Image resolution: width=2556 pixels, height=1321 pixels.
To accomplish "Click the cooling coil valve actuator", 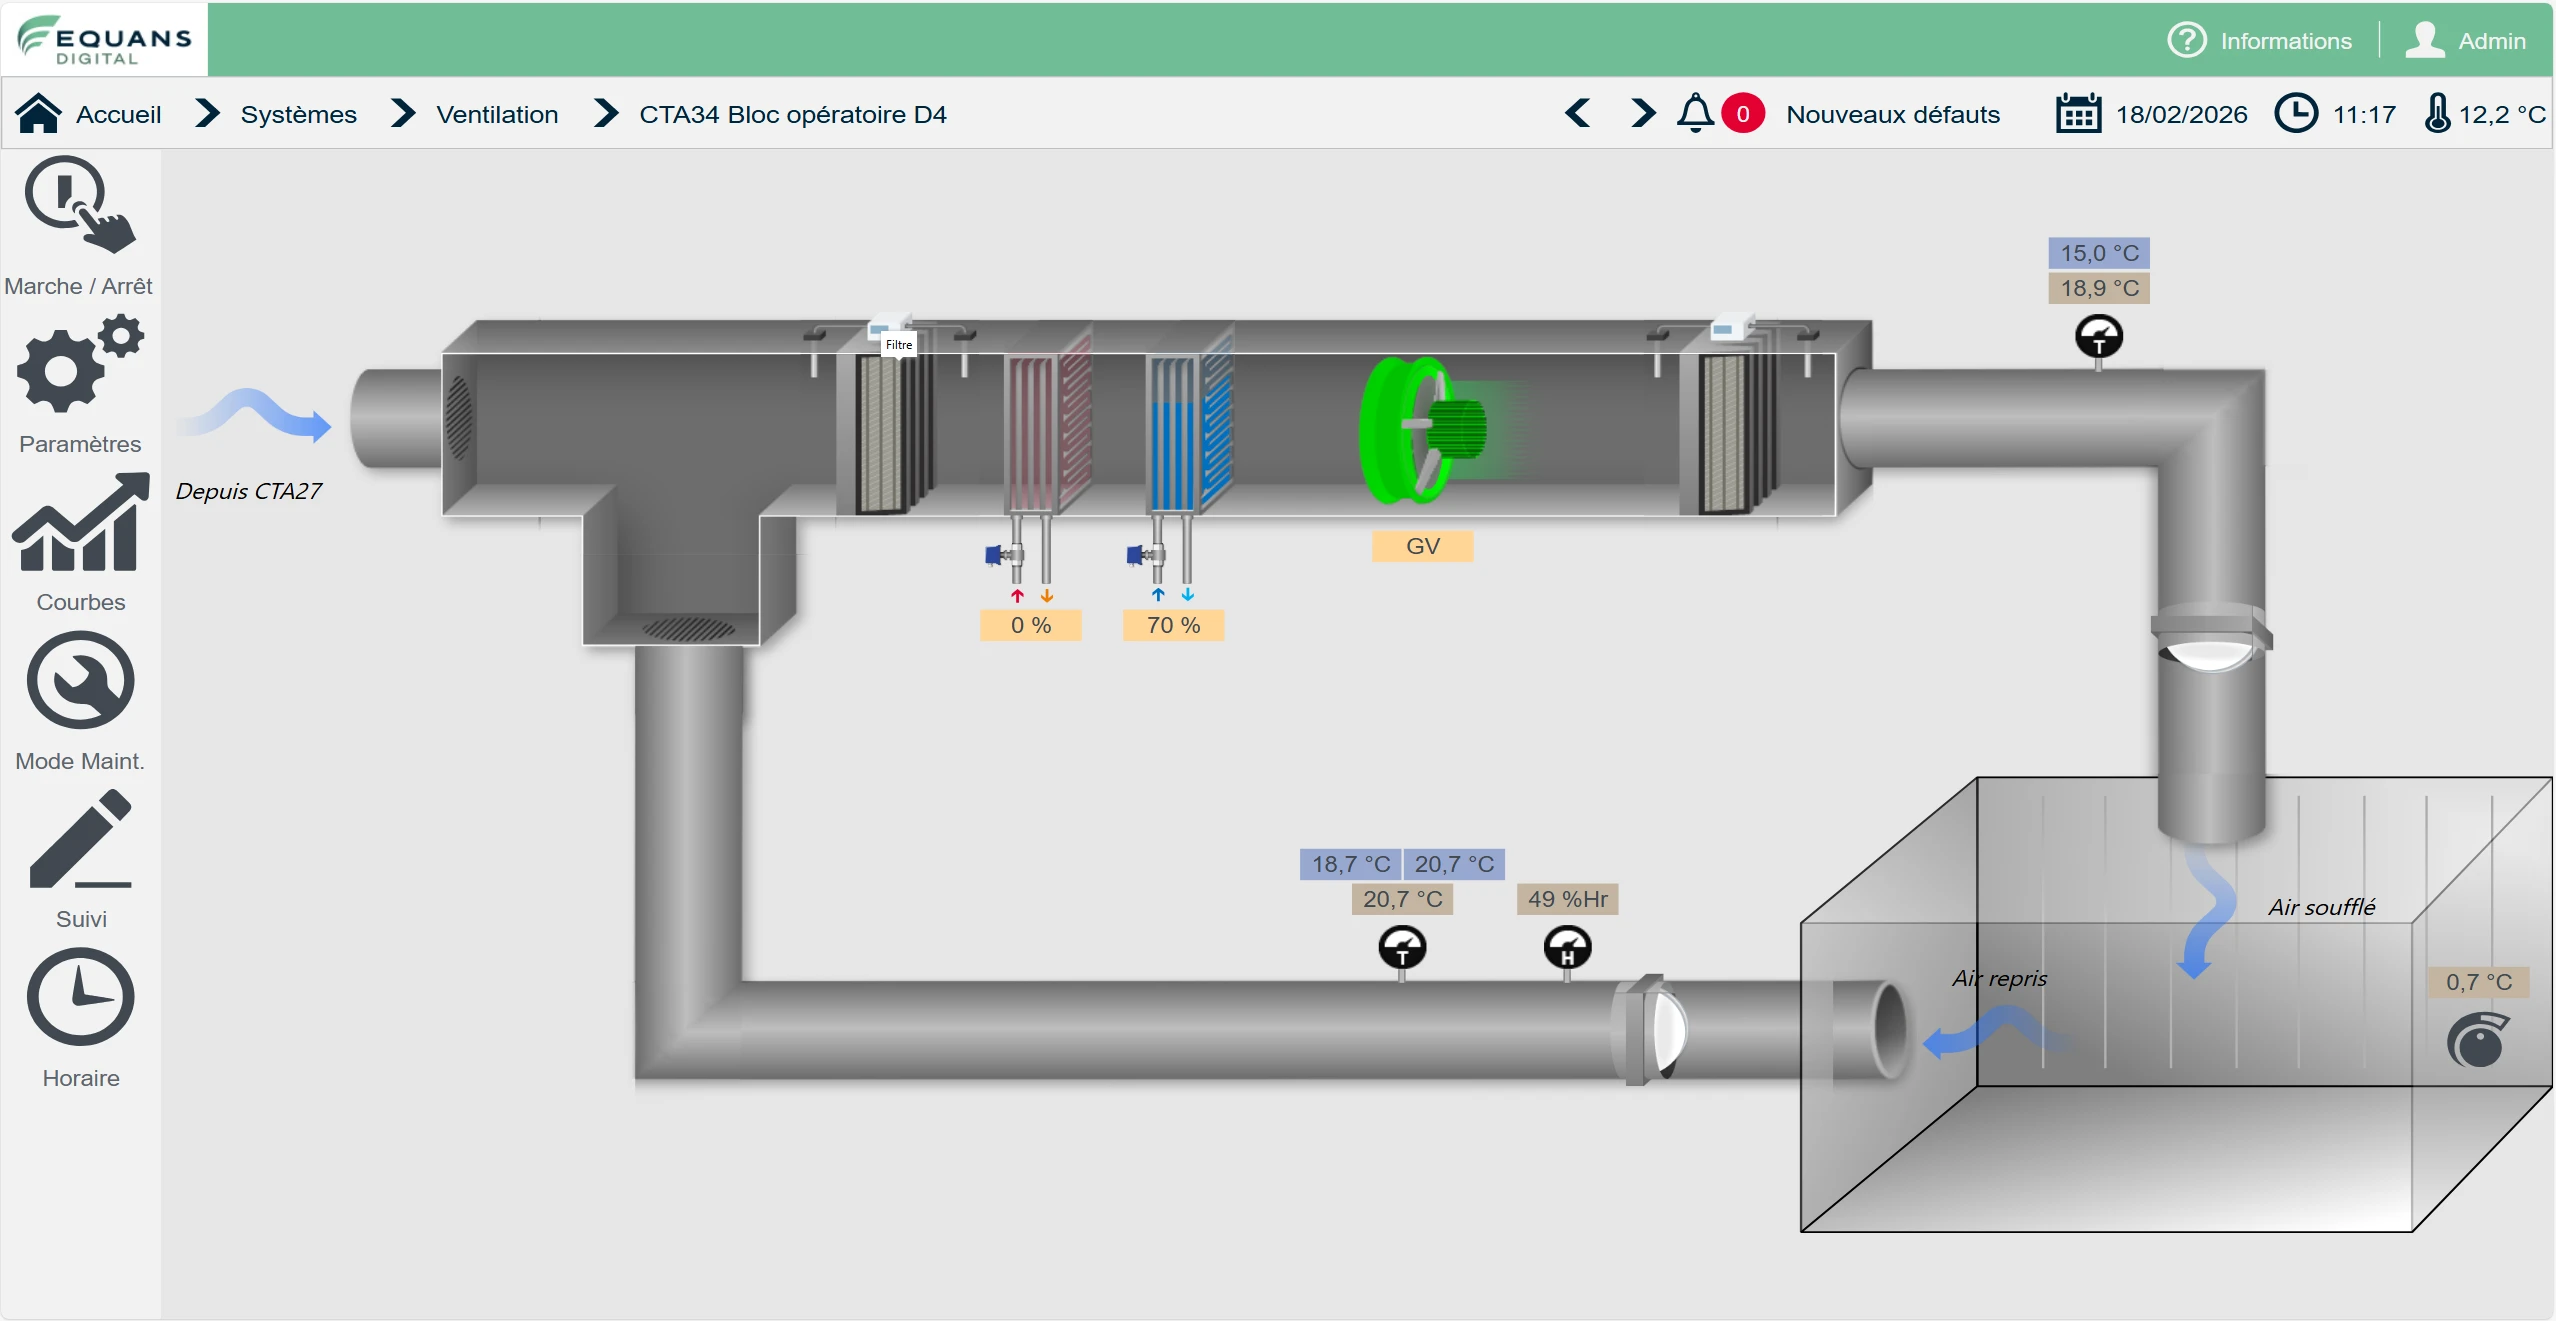I will pos(1144,555).
